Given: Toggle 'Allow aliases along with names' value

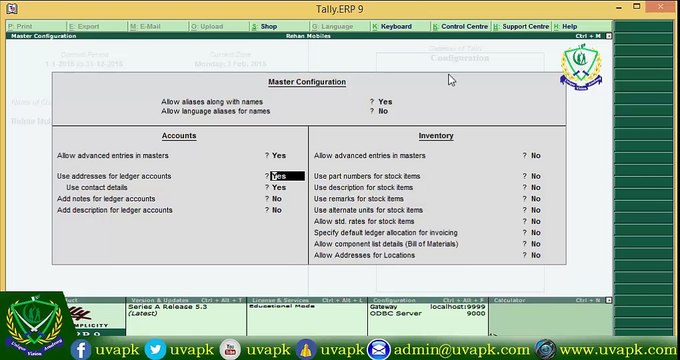Looking at the screenshot, I should (385, 102).
